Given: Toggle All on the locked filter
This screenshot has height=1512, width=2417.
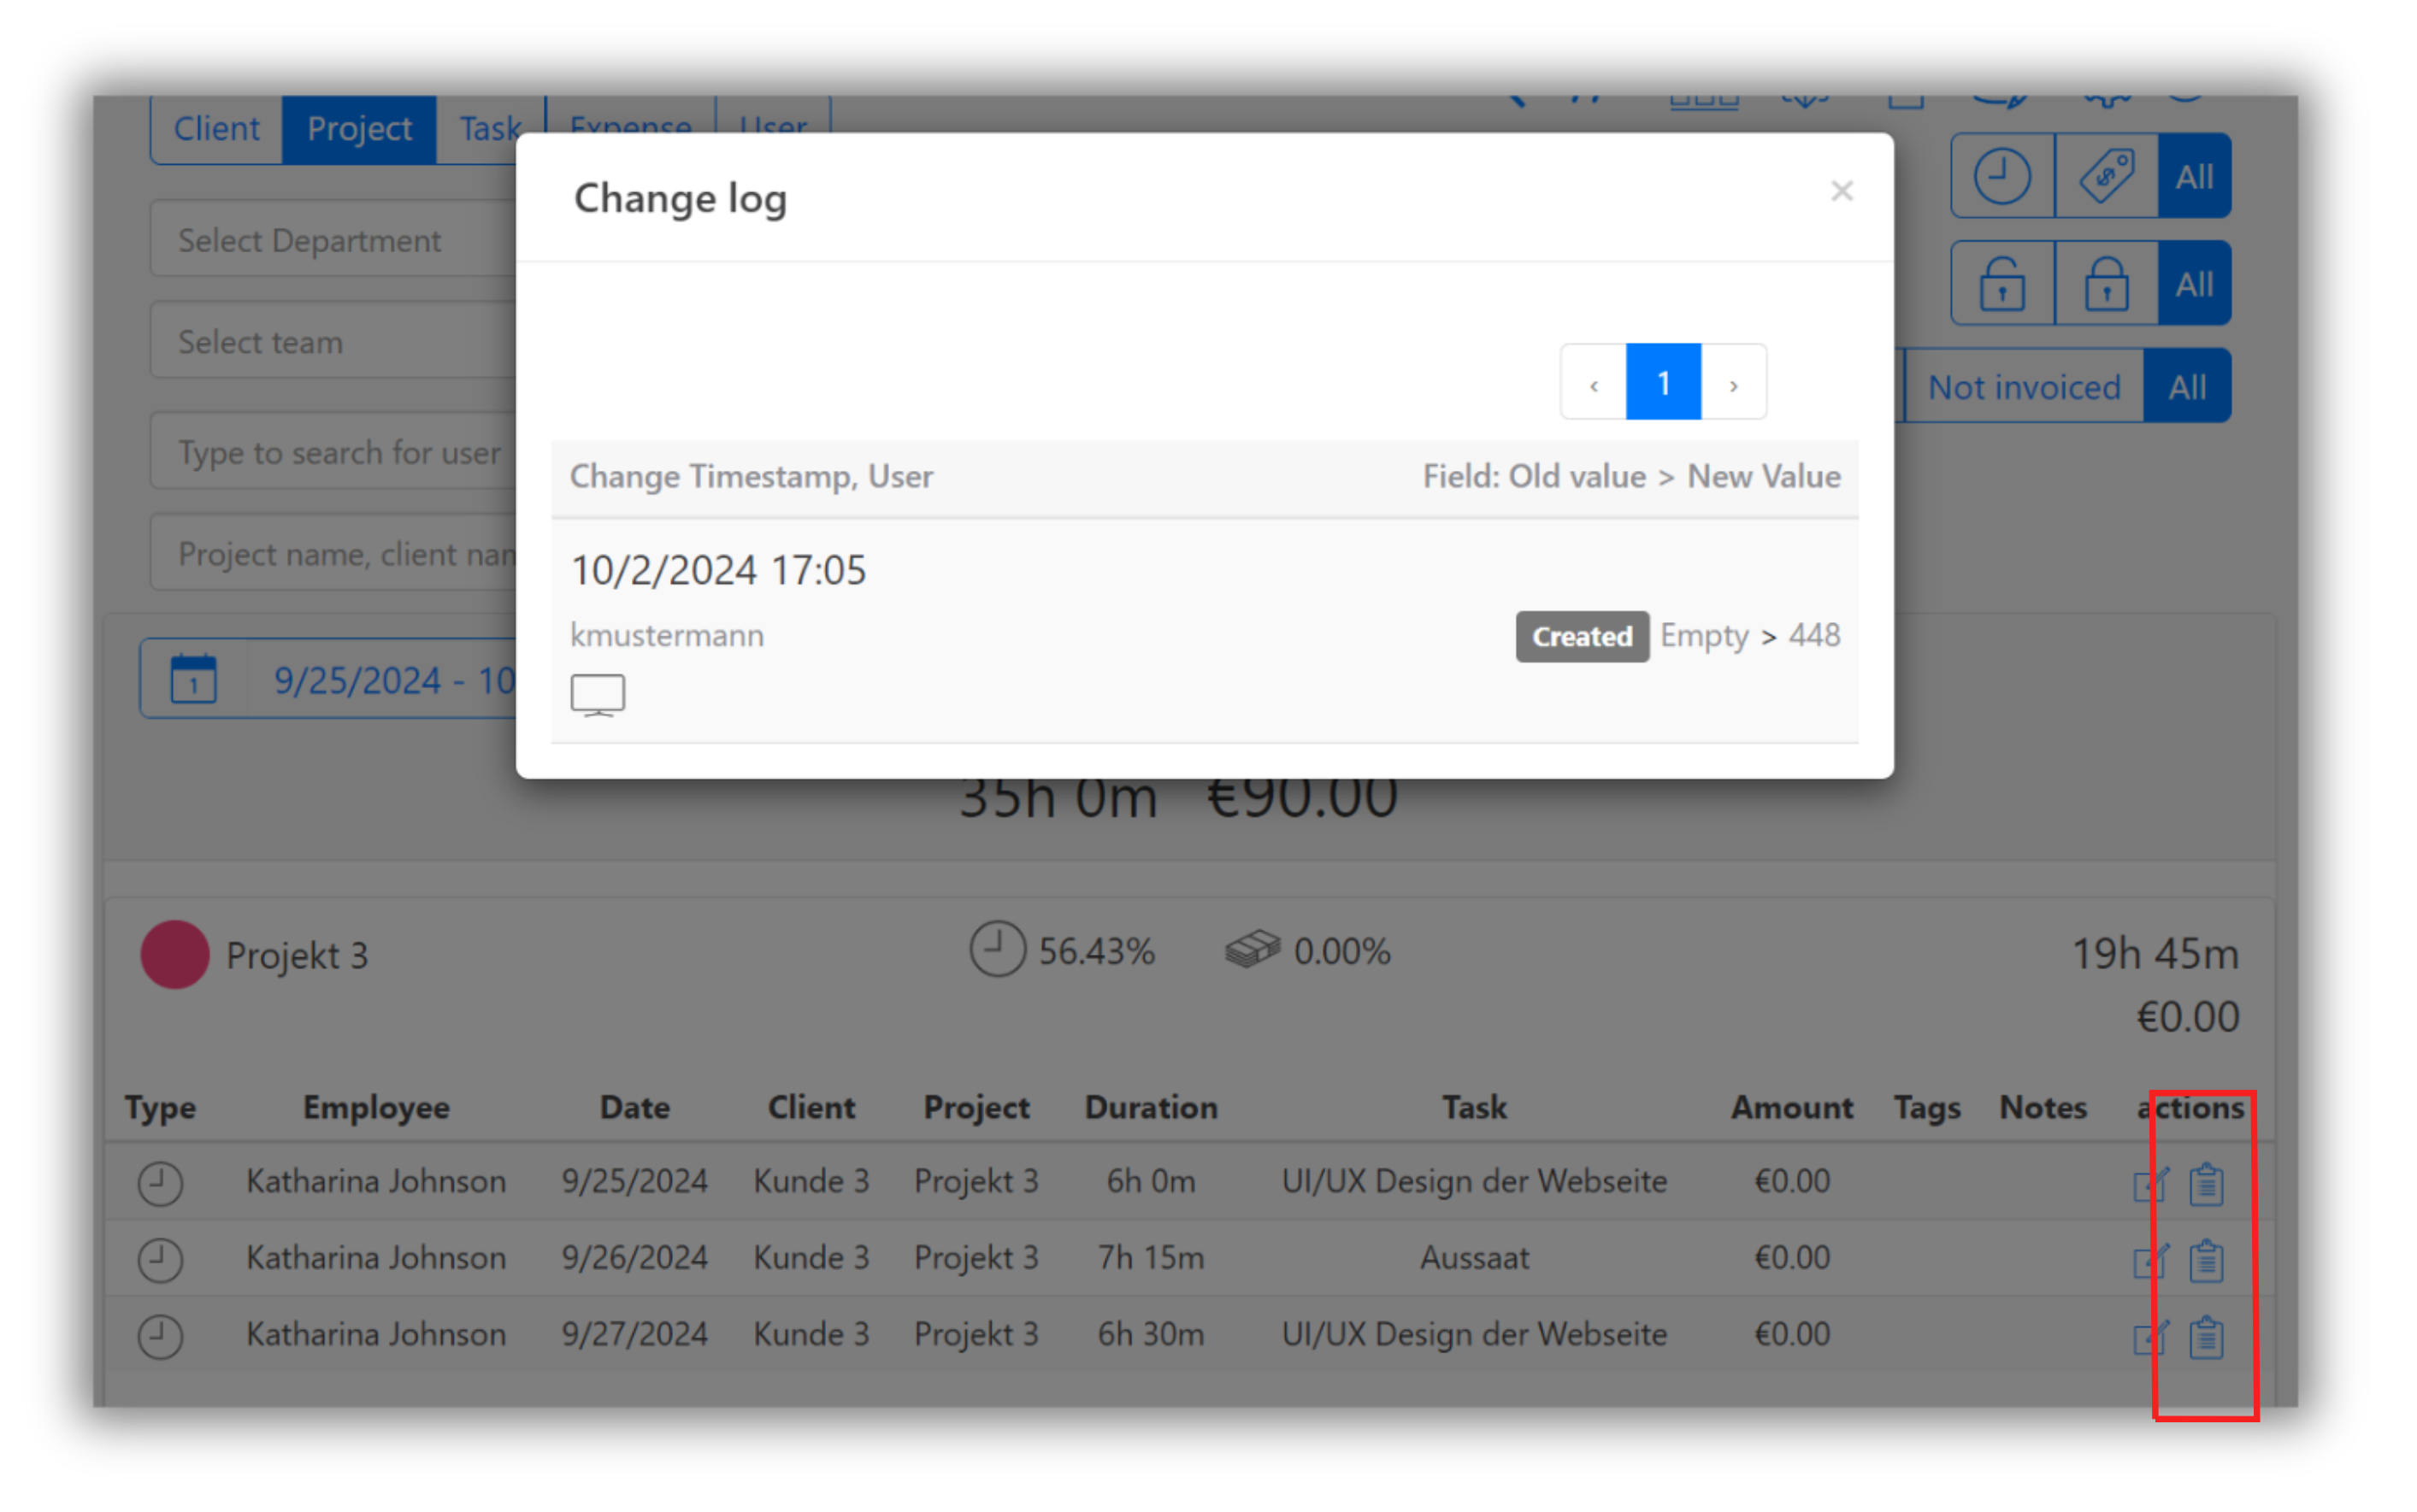Looking at the screenshot, I should coord(2194,283).
